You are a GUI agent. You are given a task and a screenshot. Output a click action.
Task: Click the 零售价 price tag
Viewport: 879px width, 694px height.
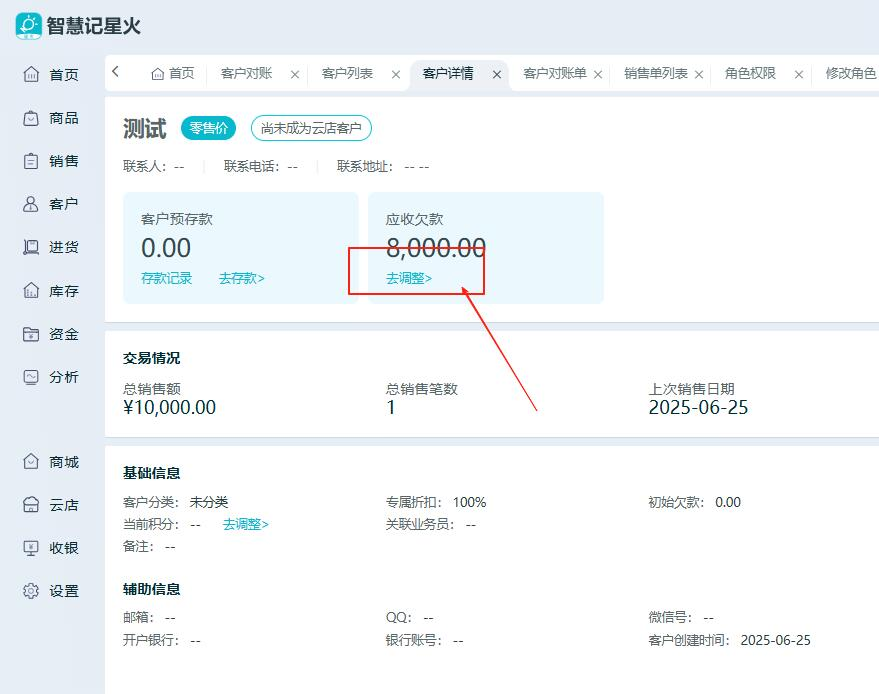coord(209,128)
